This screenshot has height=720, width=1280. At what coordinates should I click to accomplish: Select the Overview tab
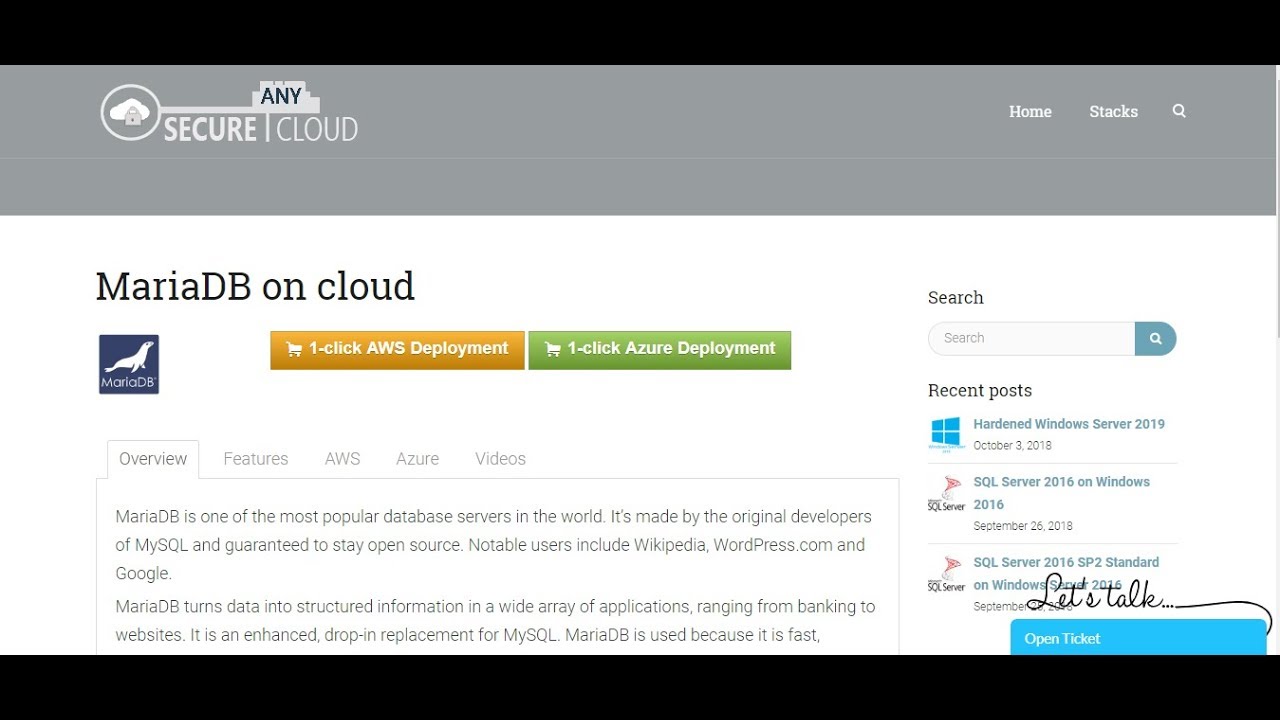click(x=153, y=459)
